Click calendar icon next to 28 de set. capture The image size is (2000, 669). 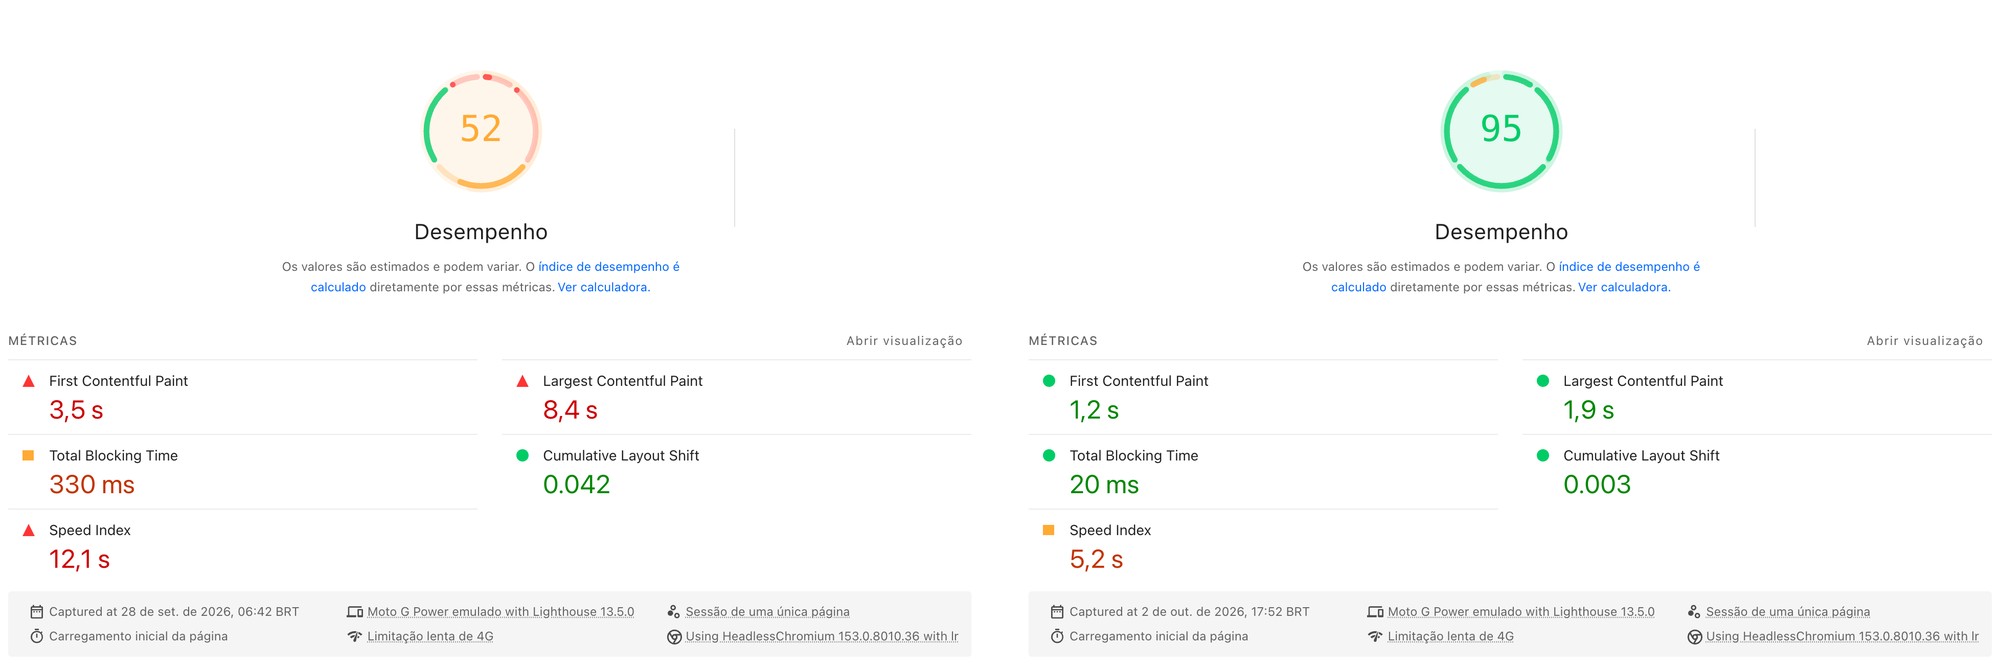tap(37, 612)
